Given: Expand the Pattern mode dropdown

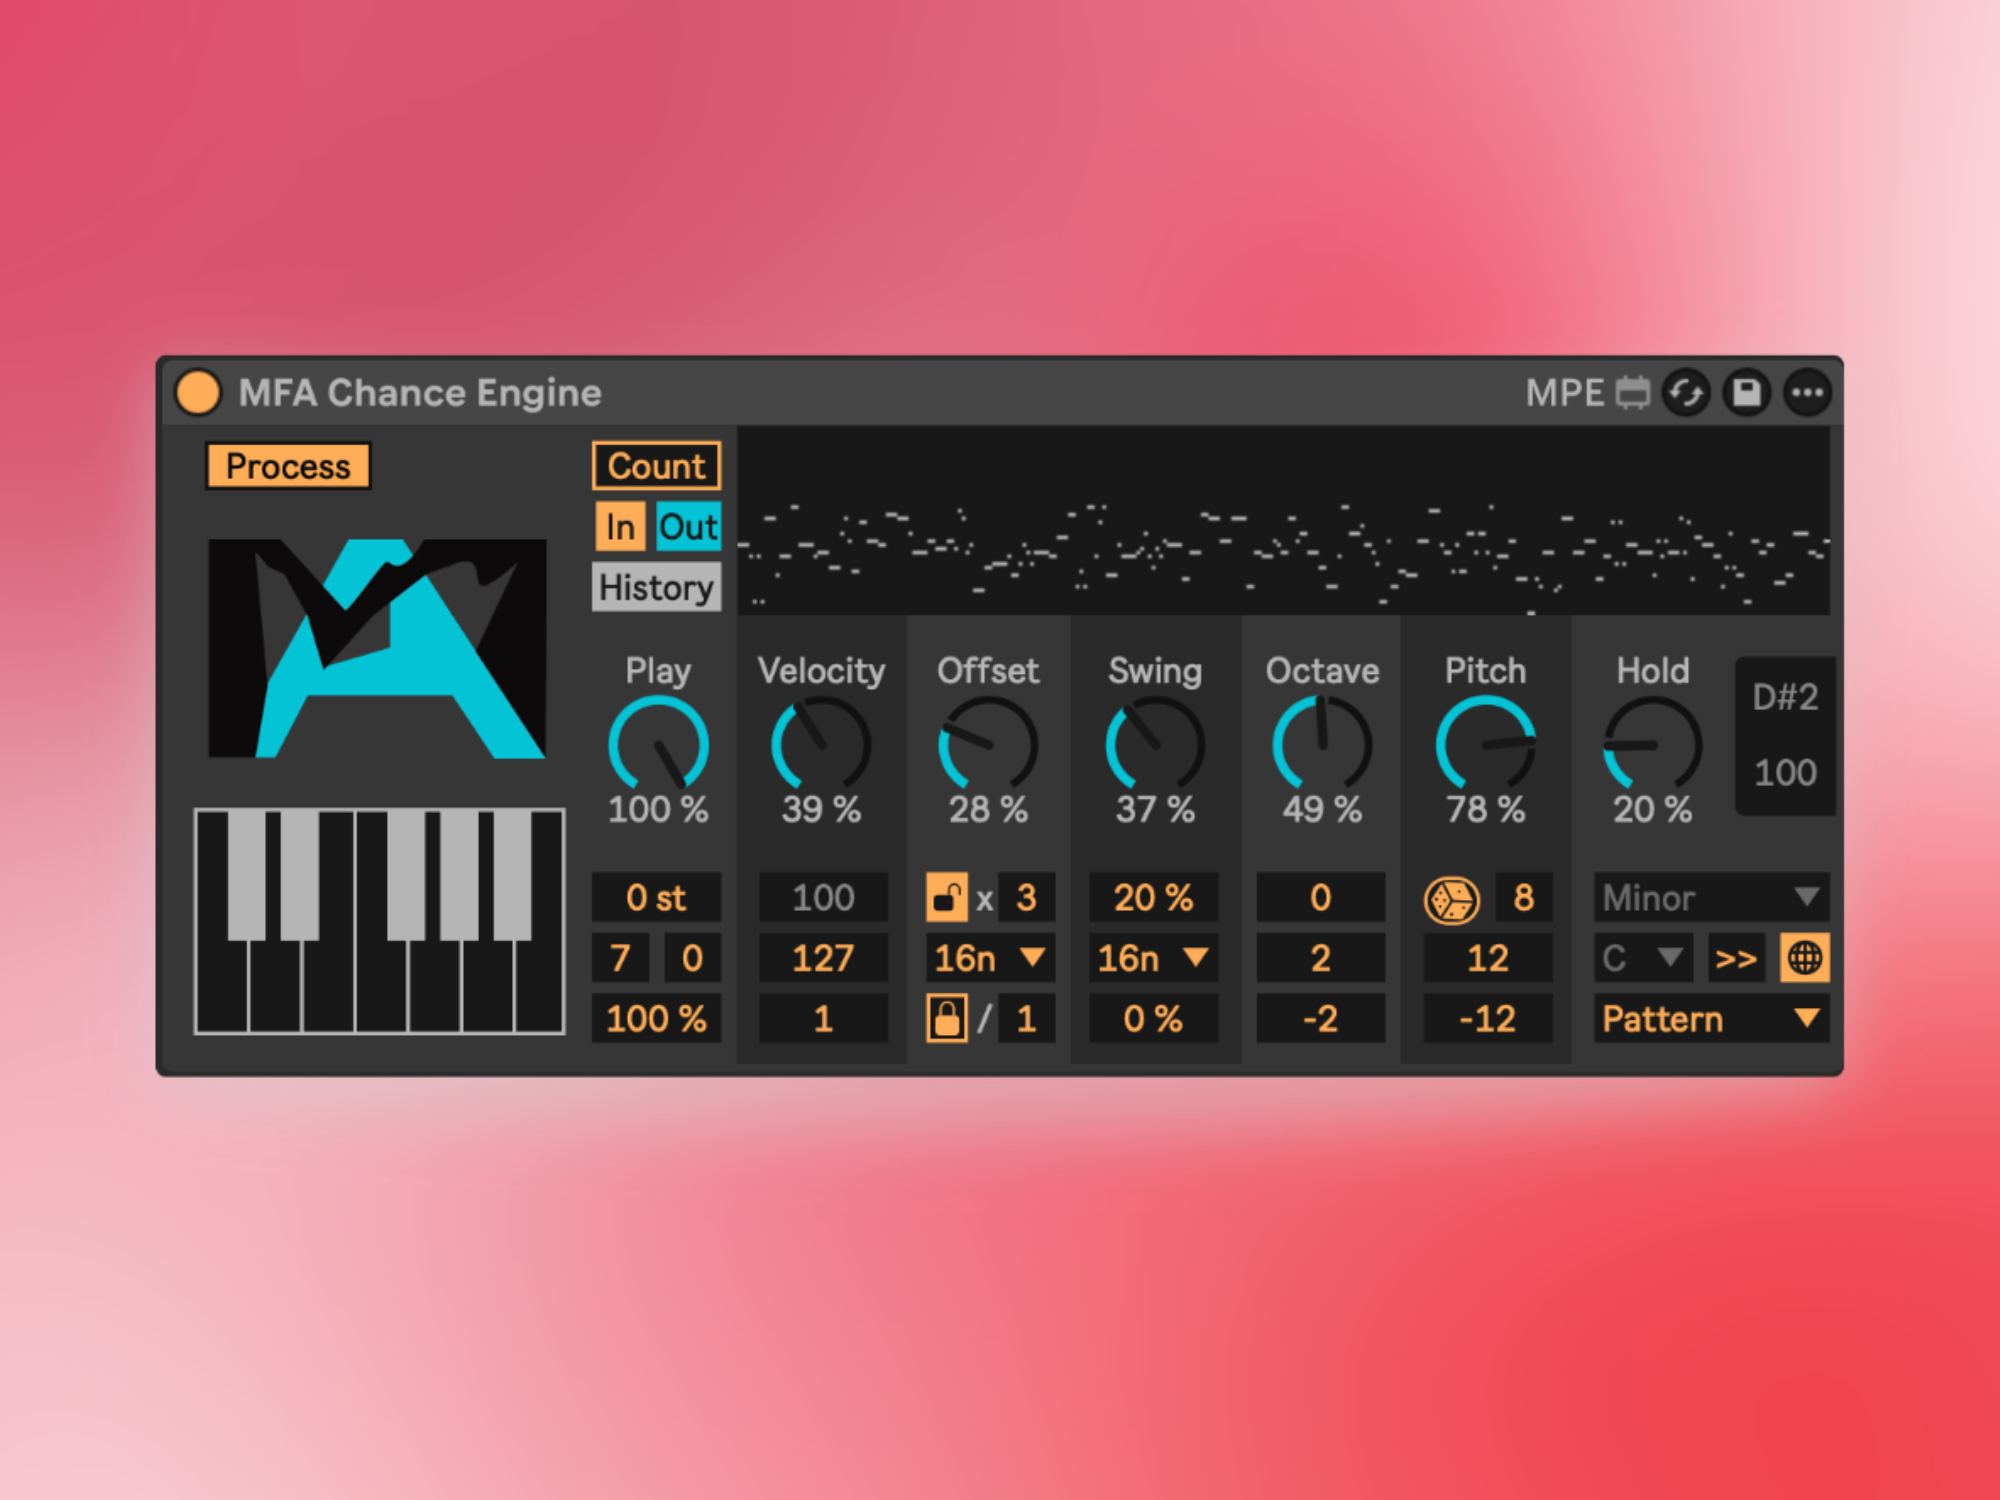Looking at the screenshot, I should coord(1710,1019).
